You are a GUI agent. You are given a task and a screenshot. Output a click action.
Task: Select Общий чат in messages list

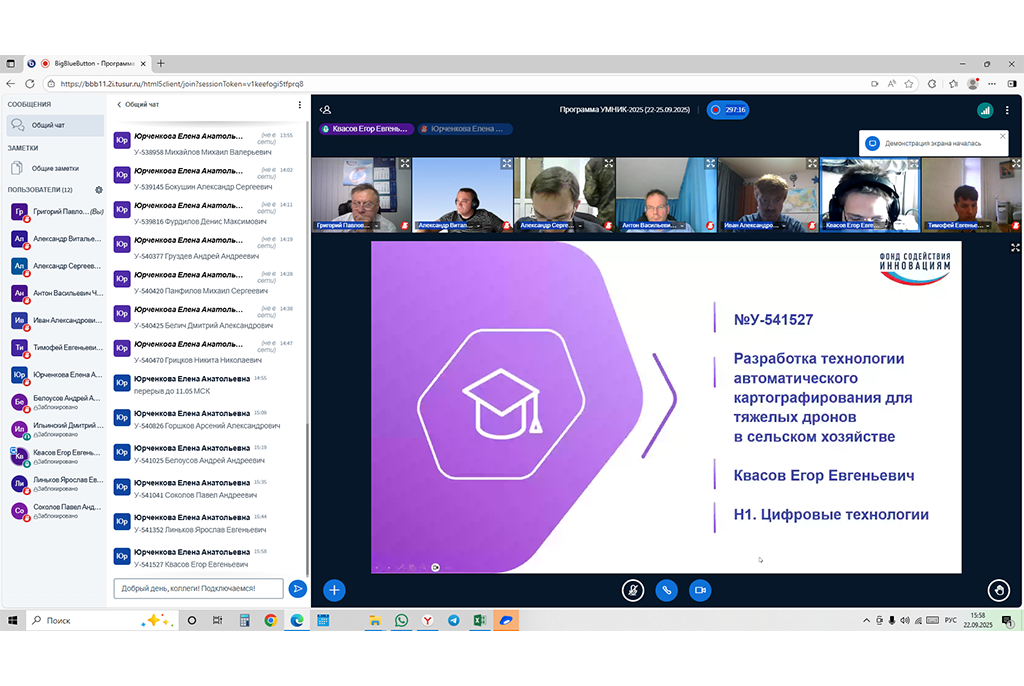pyautogui.click(x=56, y=125)
